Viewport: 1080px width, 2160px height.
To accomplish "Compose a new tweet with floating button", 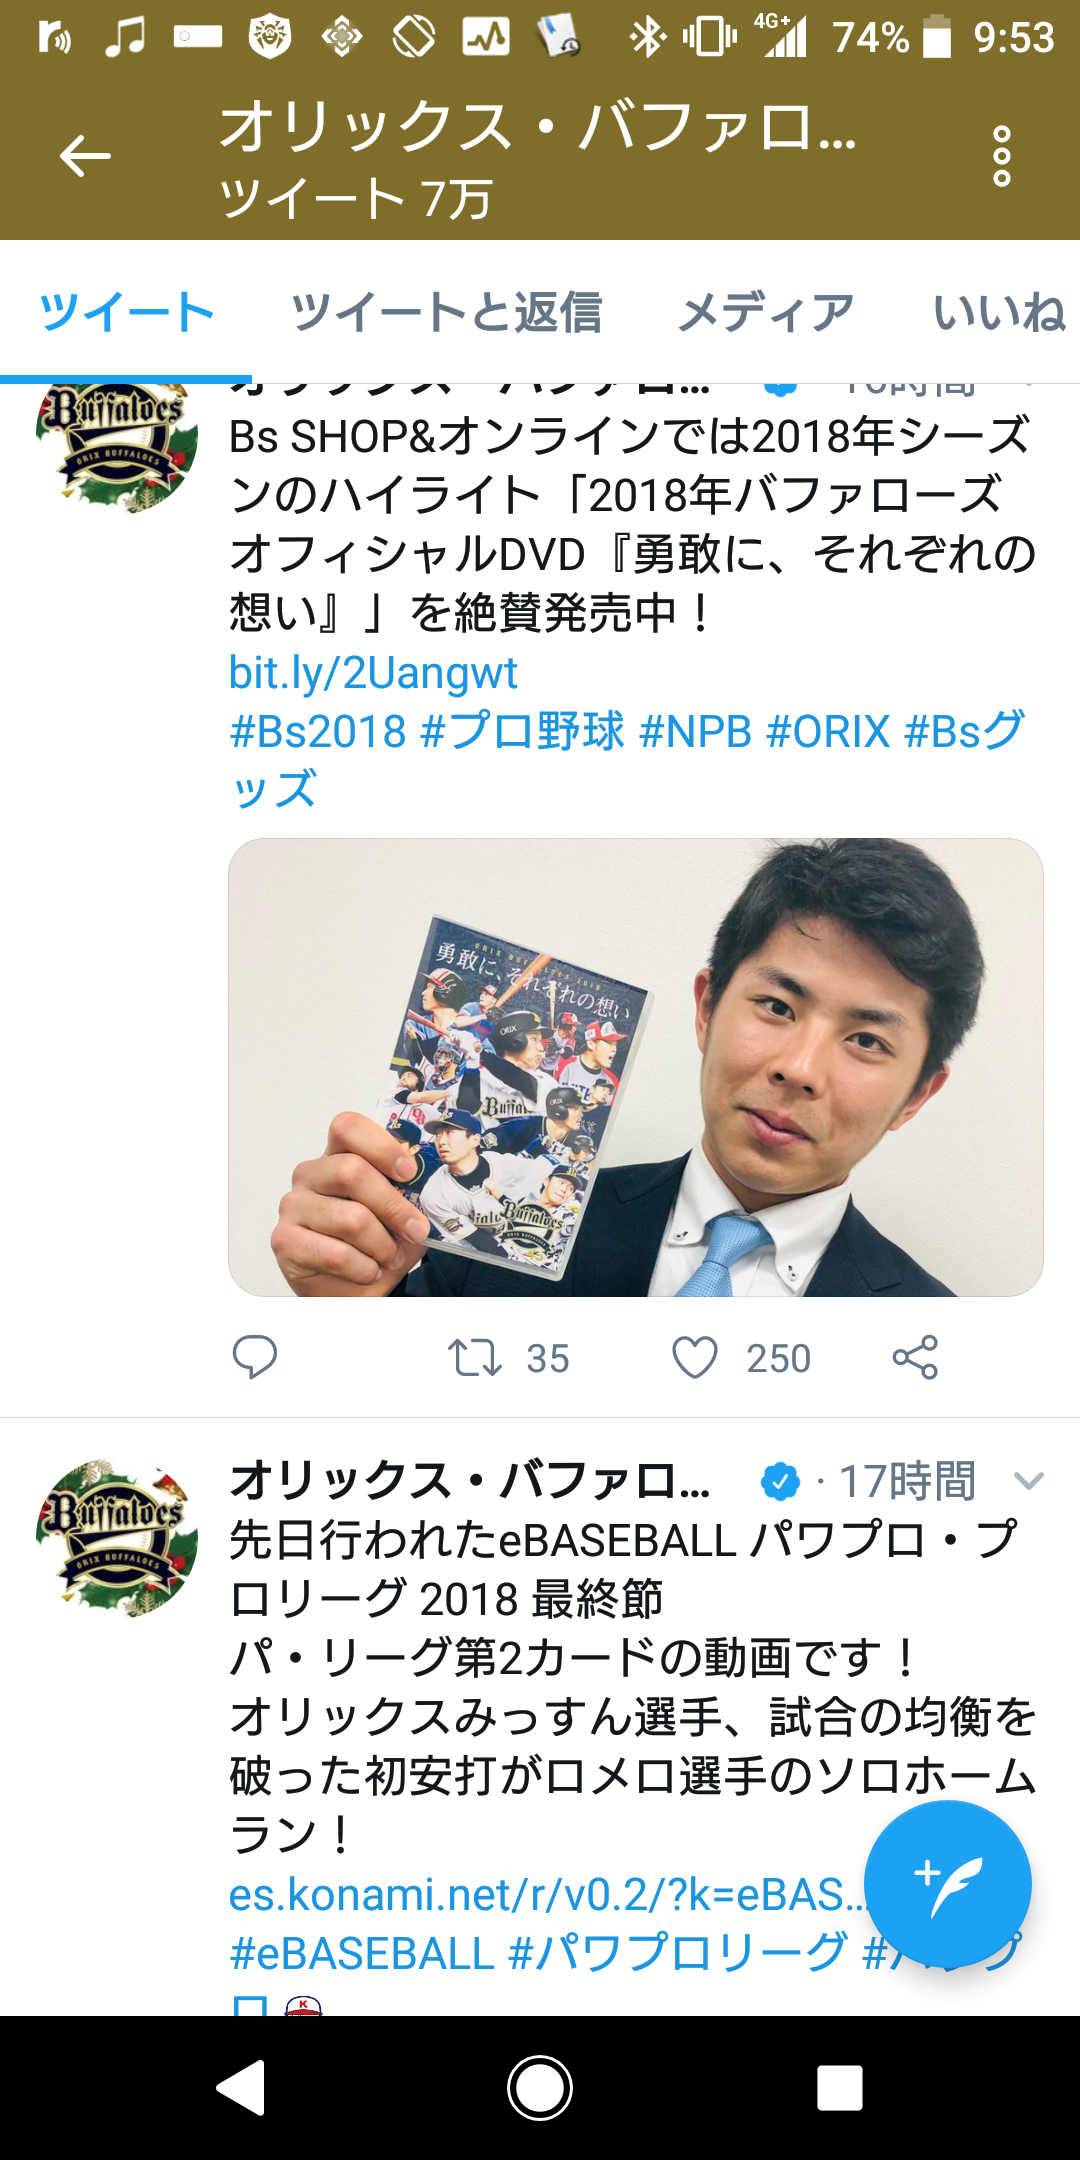I will pyautogui.click(x=947, y=1884).
